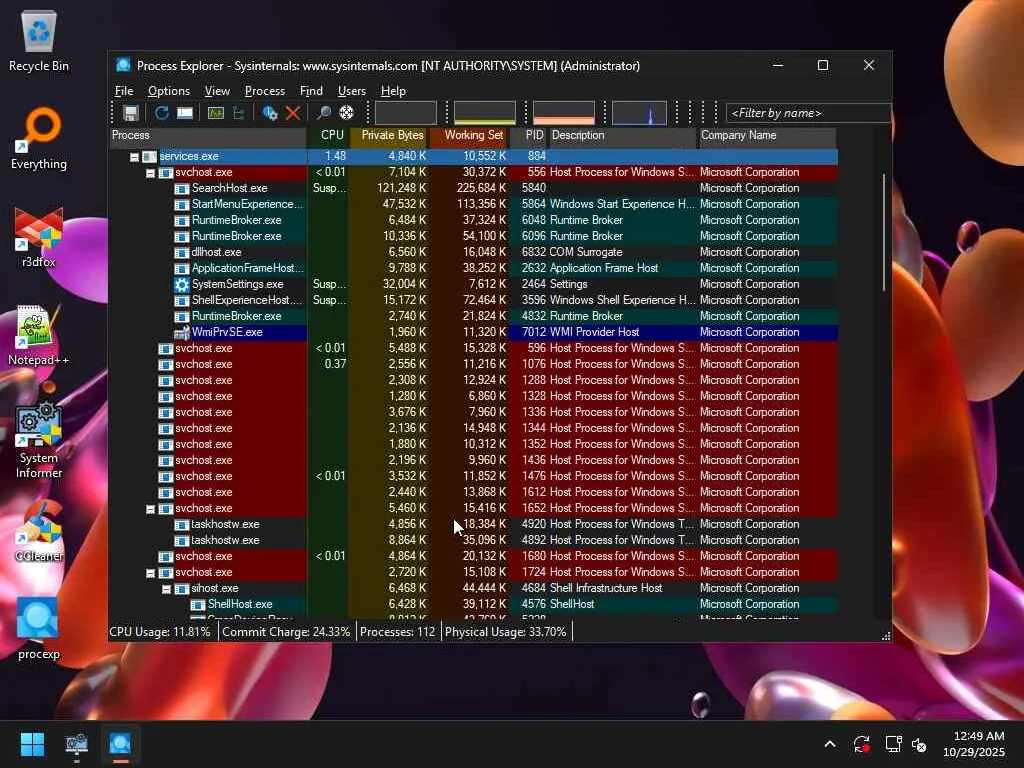Image resolution: width=1024 pixels, height=768 pixels.
Task: Open the Help menu
Action: 393,91
